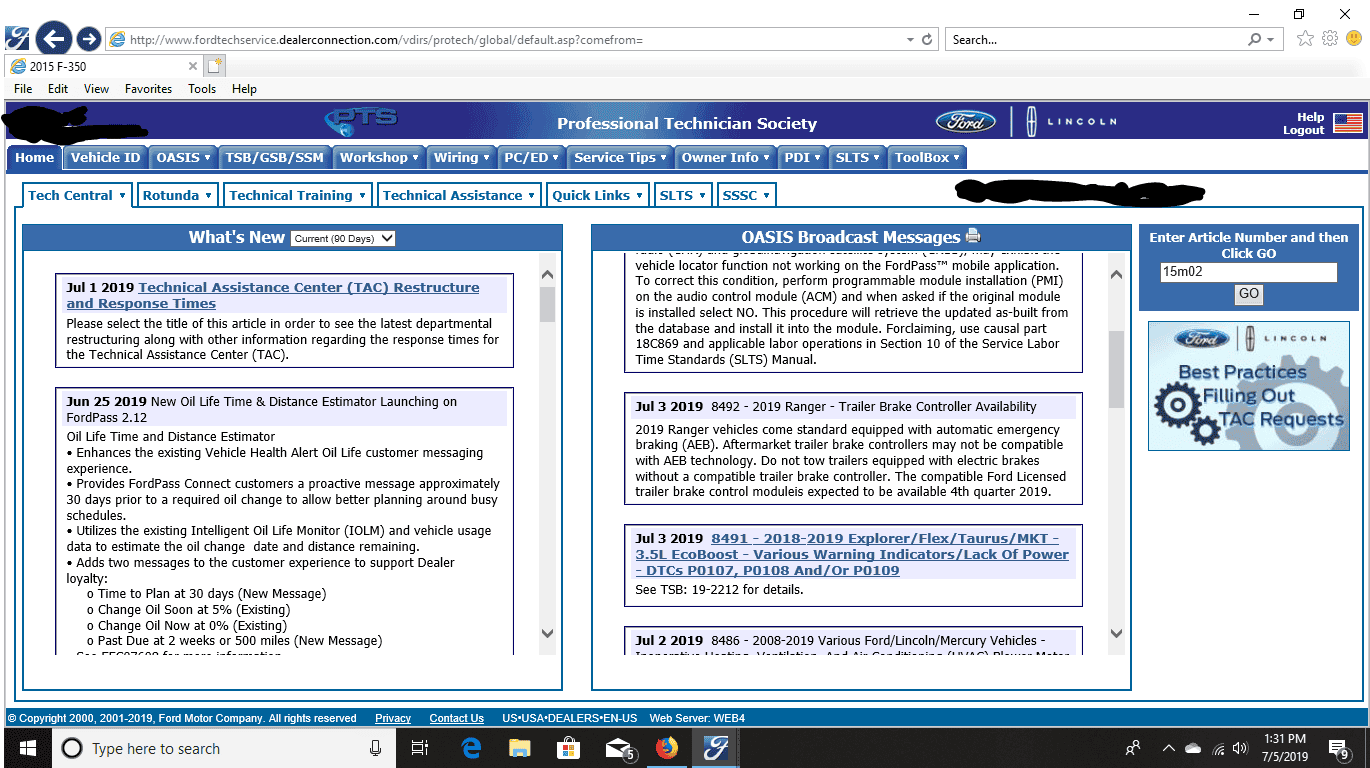Open browser Tools gear icon
Viewport: 1370px width, 768px height.
(1330, 39)
